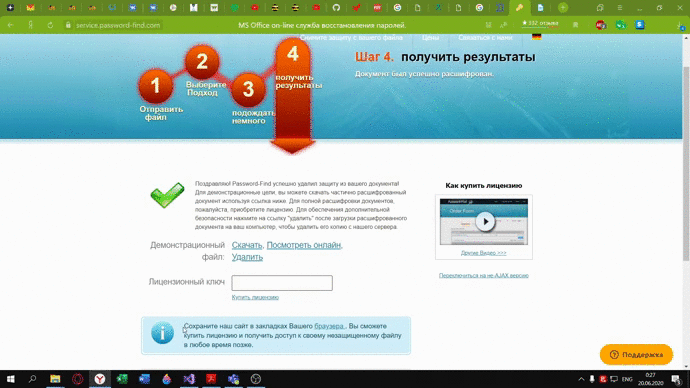Viewport: 690px width, 388px height.
Task: Play the Как купить лицензию video
Action: point(485,221)
